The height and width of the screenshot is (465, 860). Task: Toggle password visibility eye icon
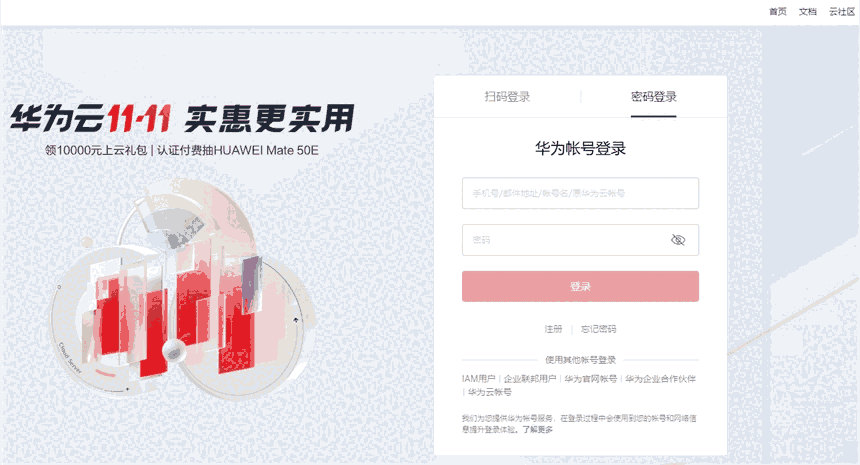coord(678,240)
